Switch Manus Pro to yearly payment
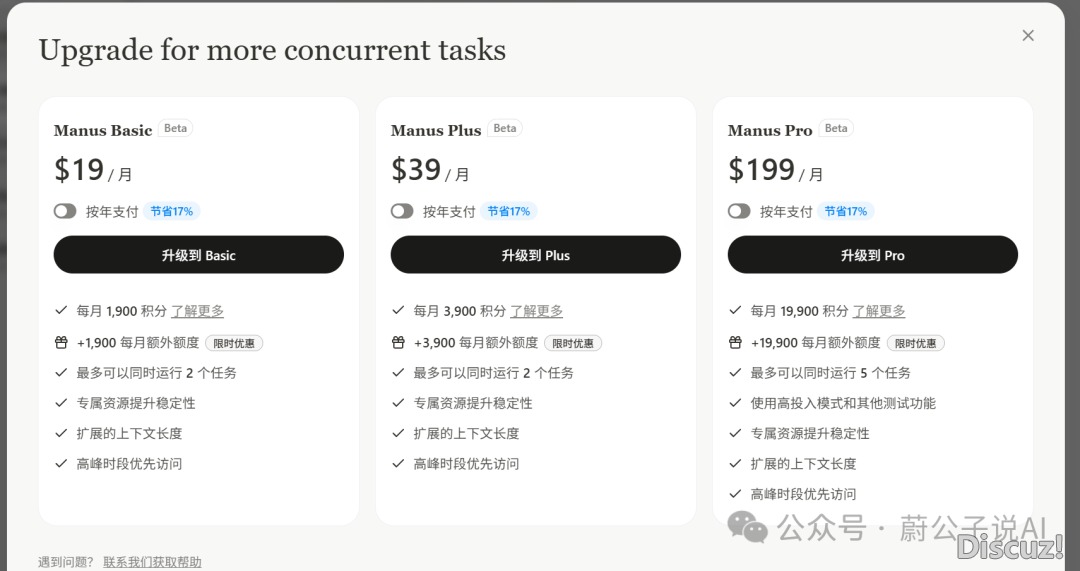 (739, 211)
